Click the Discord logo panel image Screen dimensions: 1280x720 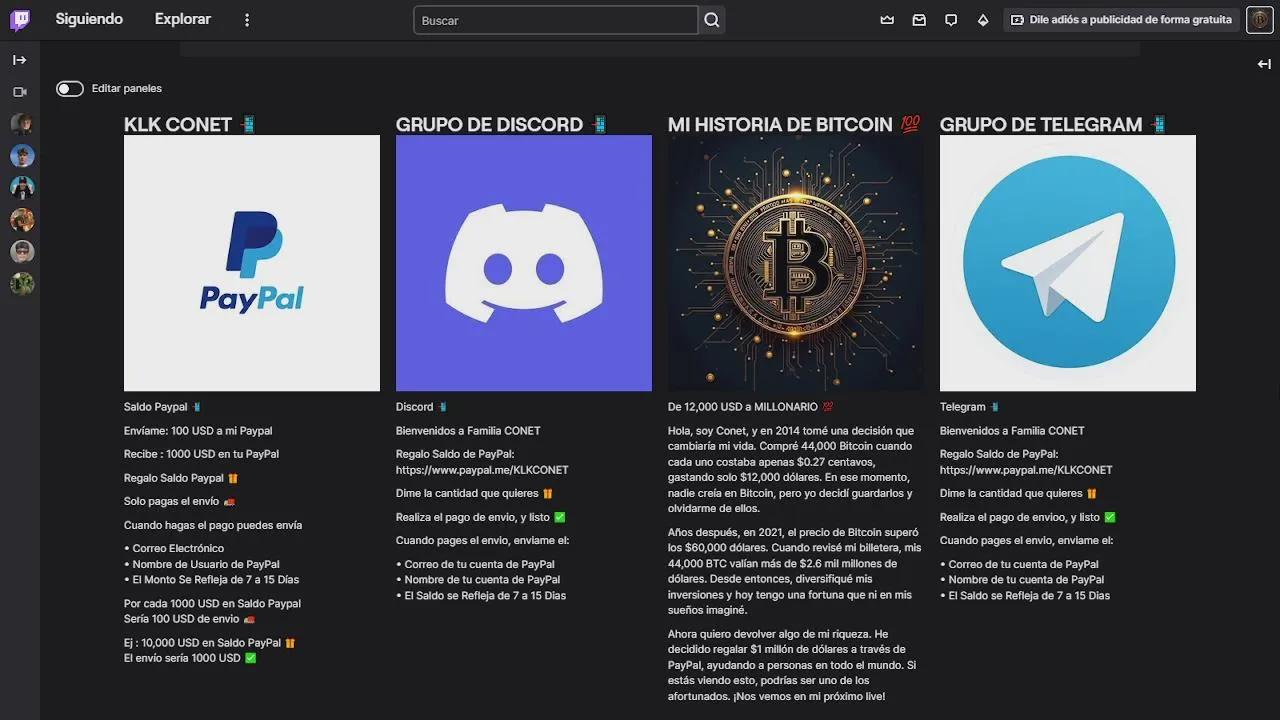coord(524,263)
